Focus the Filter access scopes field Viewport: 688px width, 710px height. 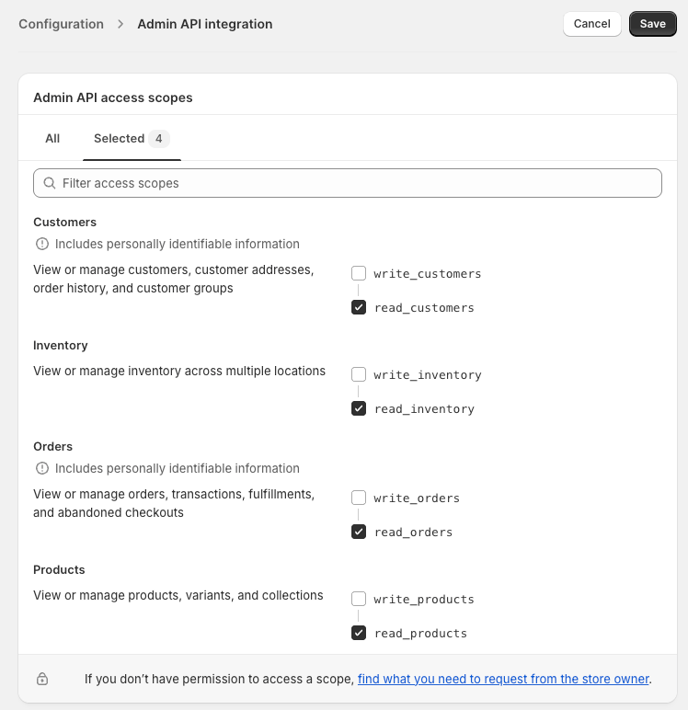click(x=347, y=183)
